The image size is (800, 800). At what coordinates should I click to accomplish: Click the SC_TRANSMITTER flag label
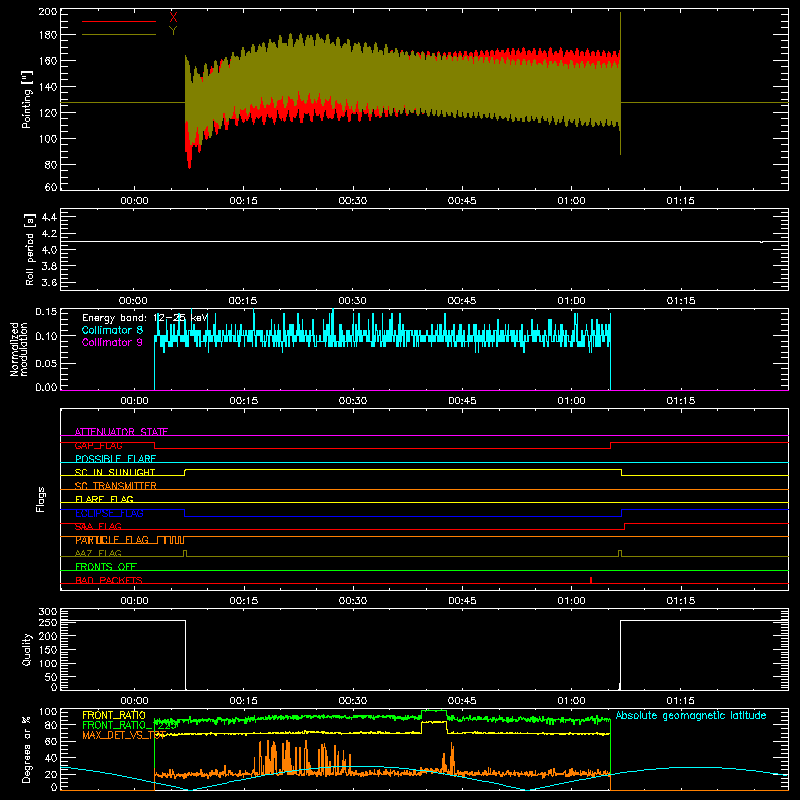115,486
